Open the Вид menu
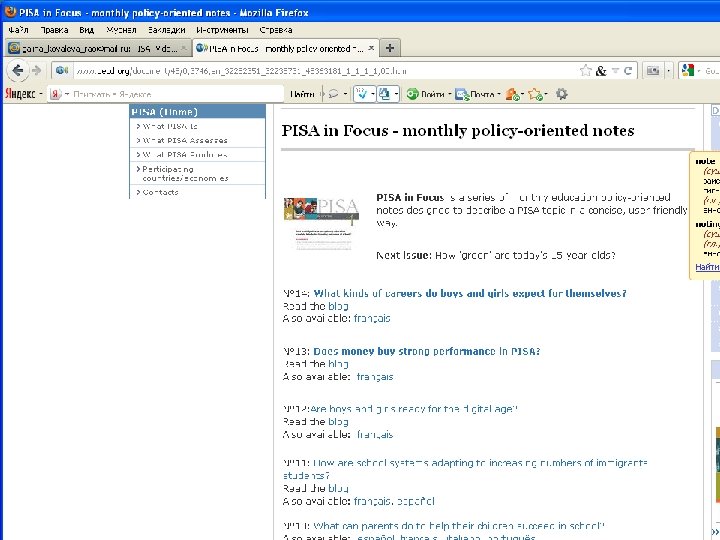 [86, 30]
